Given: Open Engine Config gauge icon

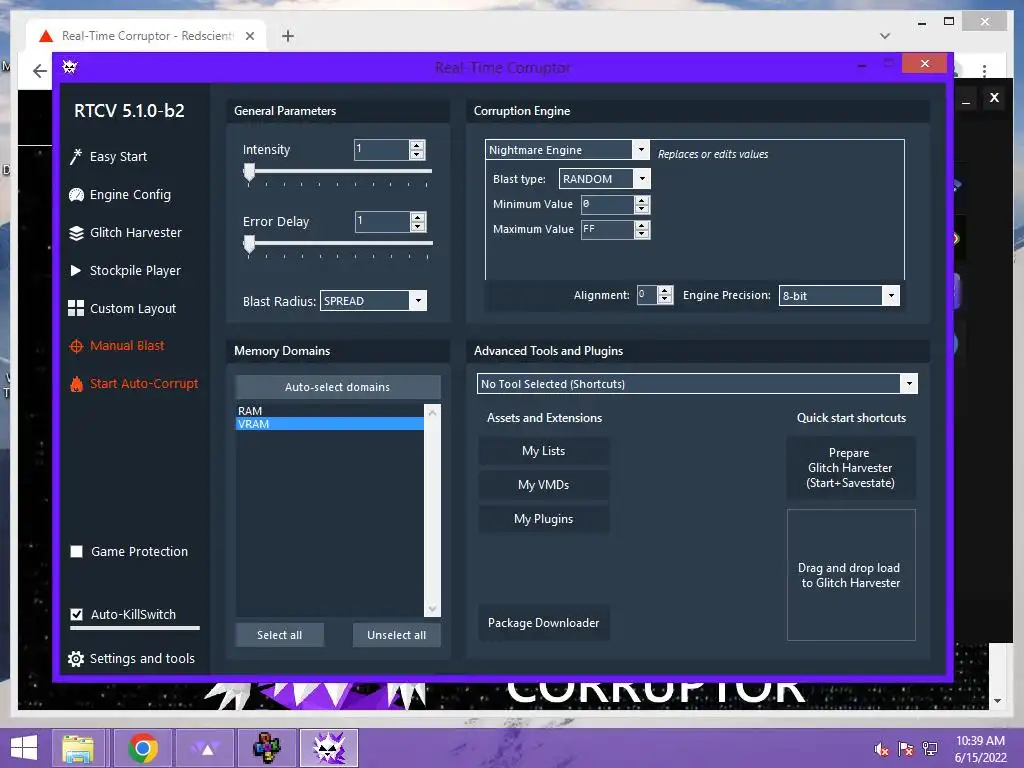Looking at the screenshot, I should 76,195.
